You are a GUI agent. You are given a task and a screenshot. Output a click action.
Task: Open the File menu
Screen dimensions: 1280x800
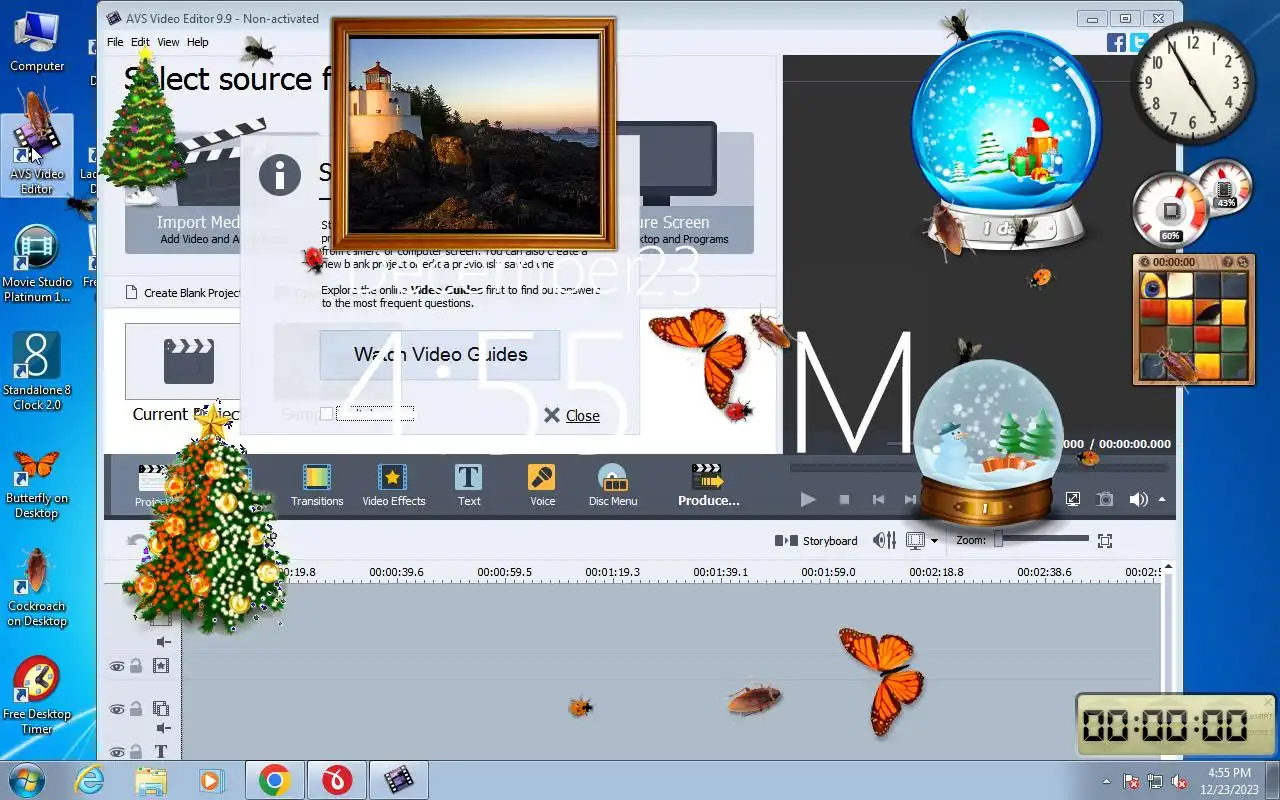point(115,42)
